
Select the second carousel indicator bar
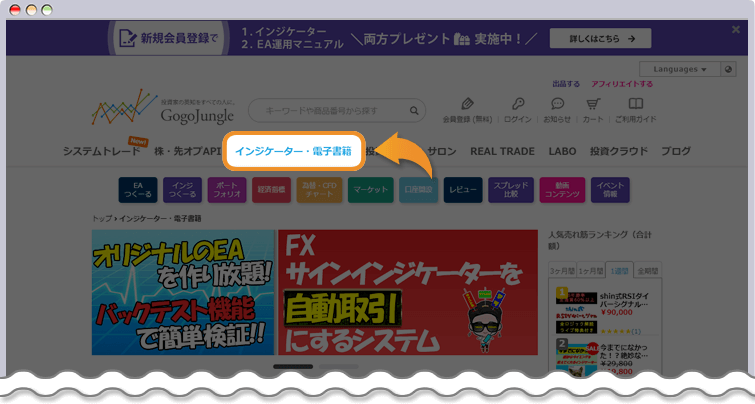pos(338,367)
